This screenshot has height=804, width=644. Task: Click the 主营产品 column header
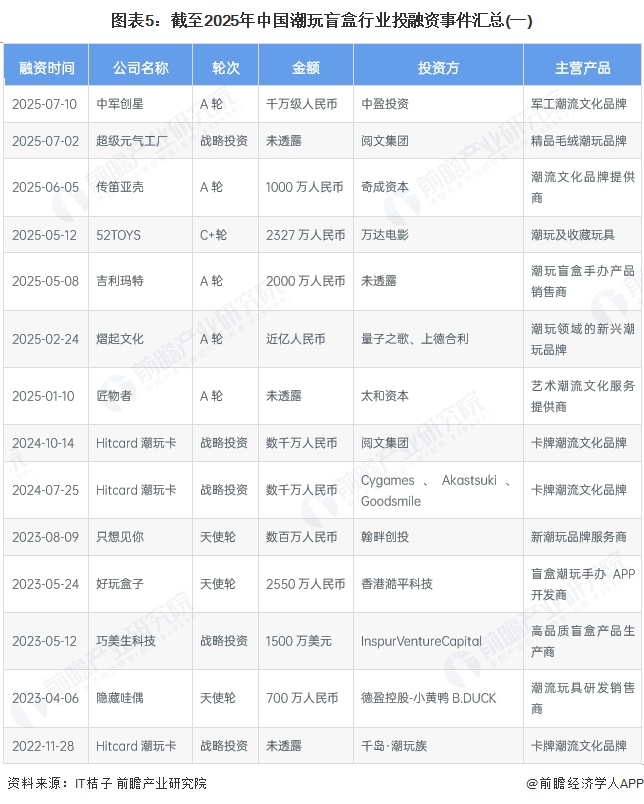tap(582, 68)
